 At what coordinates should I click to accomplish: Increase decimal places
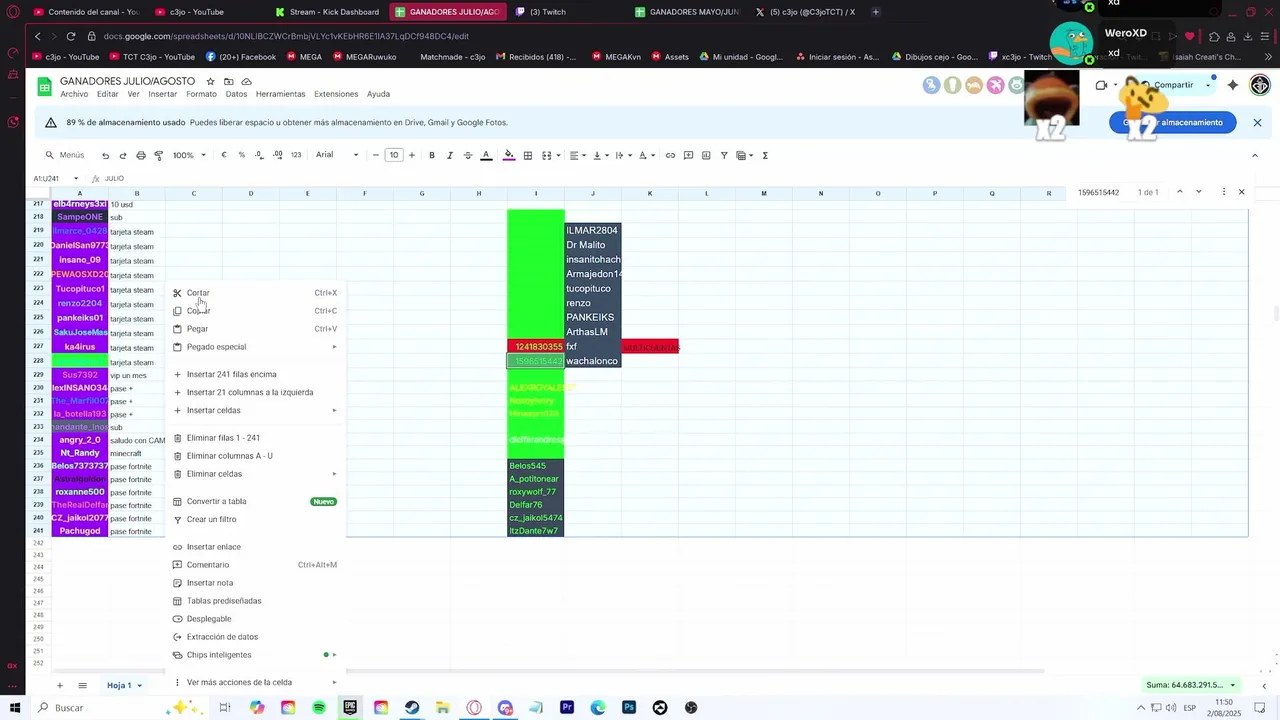tap(277, 155)
